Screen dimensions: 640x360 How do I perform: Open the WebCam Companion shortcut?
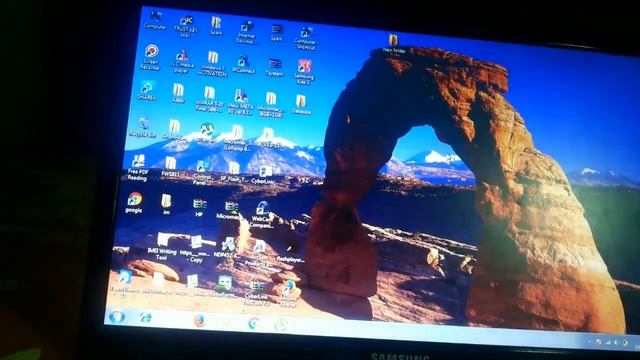pos(261,215)
